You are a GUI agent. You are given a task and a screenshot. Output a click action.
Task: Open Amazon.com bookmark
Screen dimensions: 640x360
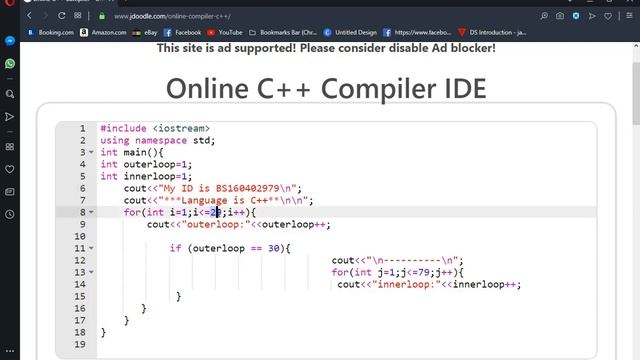point(103,32)
